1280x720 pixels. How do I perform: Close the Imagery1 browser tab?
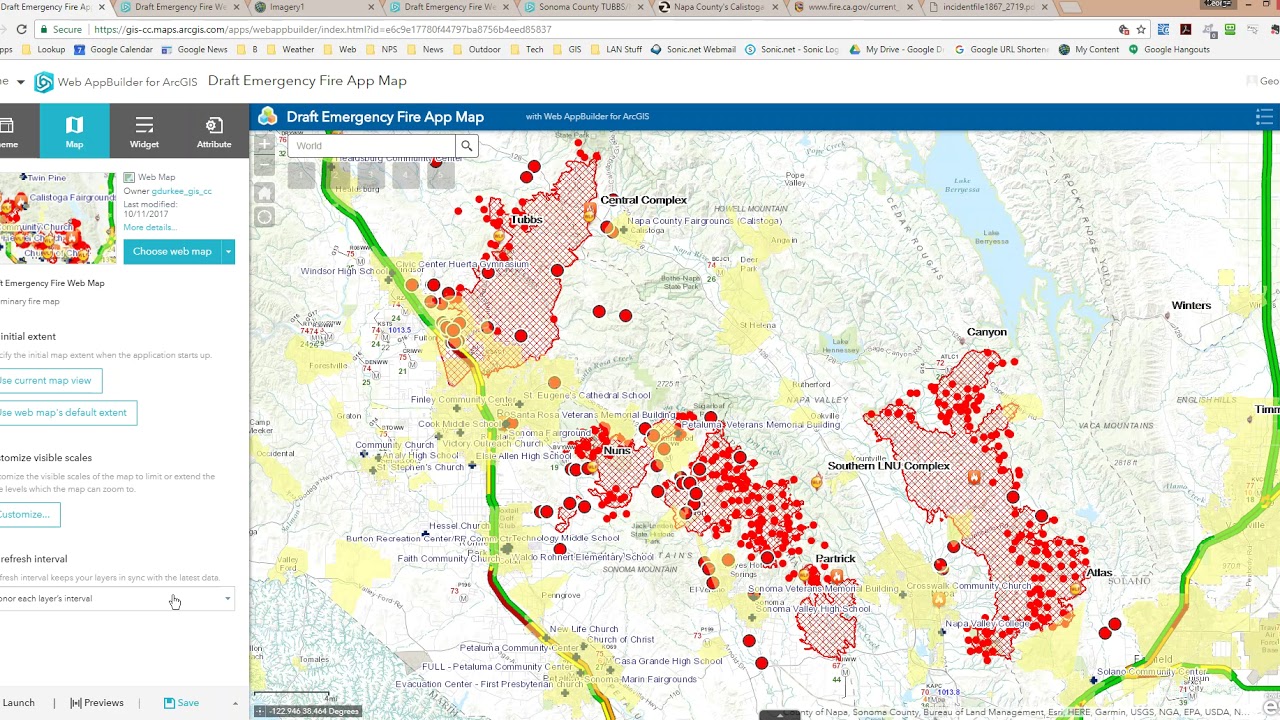point(371,7)
